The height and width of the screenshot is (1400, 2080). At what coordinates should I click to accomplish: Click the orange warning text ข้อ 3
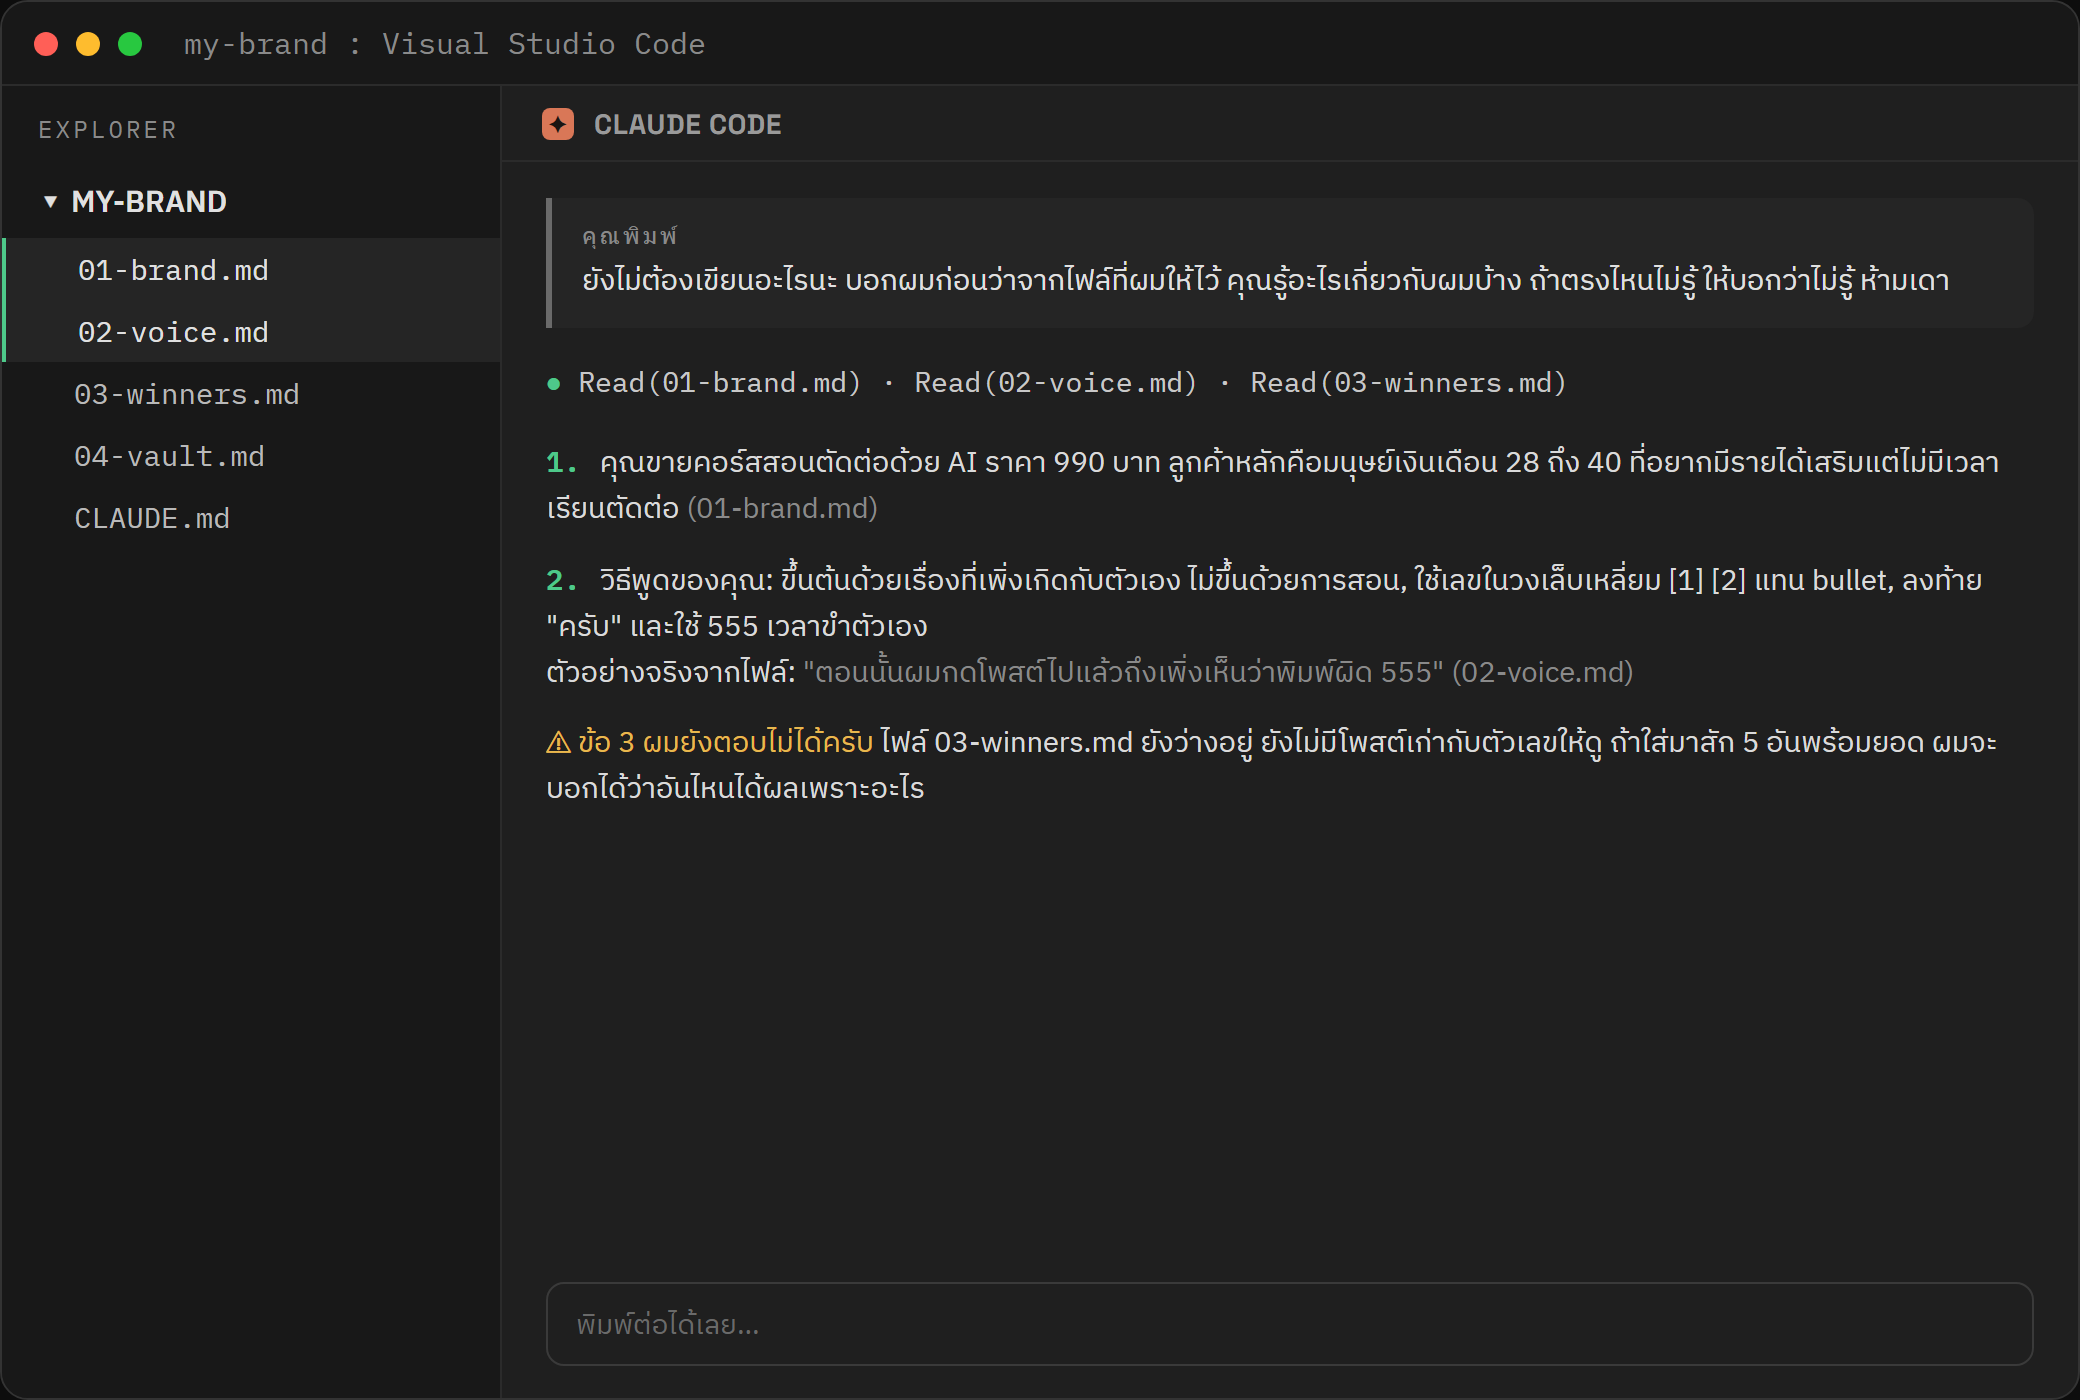coord(725,742)
